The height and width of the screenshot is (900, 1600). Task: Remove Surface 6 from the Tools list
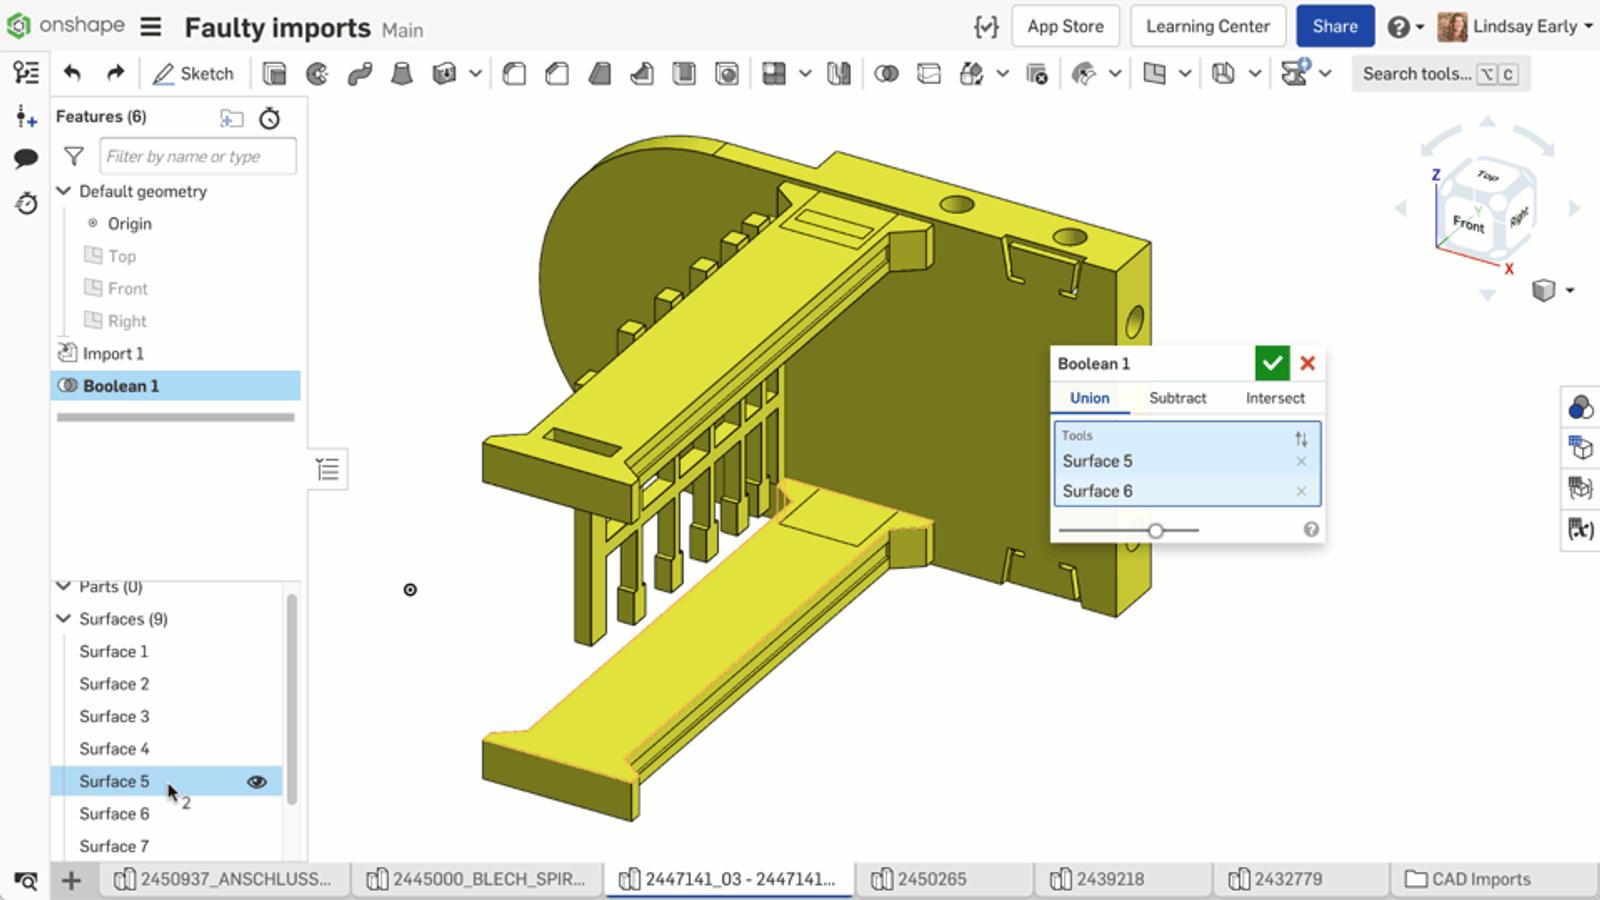click(1301, 491)
